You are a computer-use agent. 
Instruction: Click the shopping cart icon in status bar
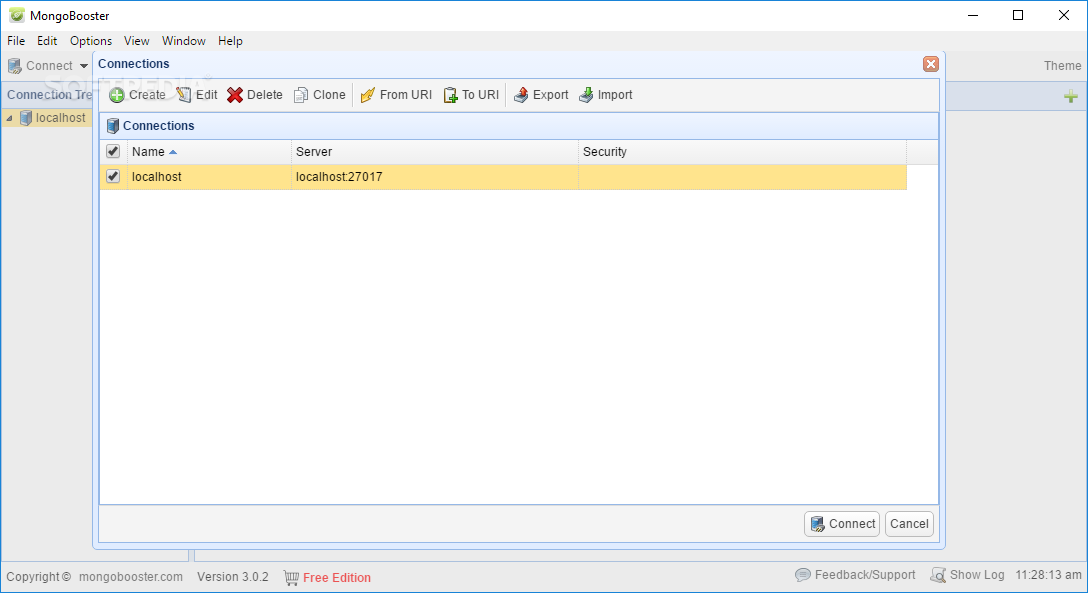click(291, 577)
